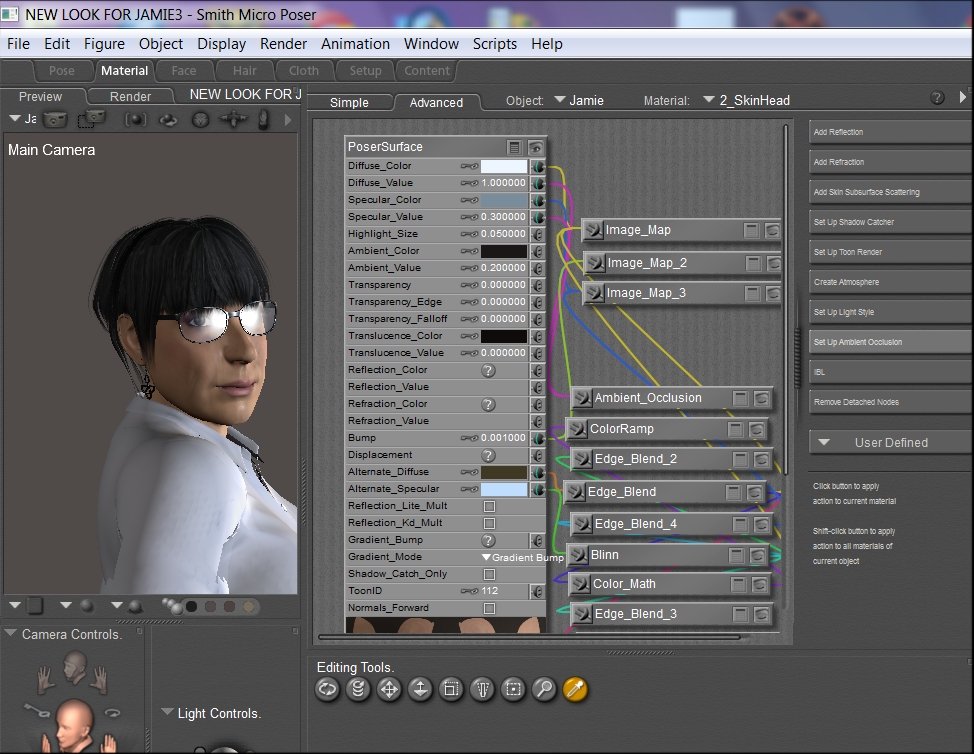Pick the Twist editing tool

357,688
